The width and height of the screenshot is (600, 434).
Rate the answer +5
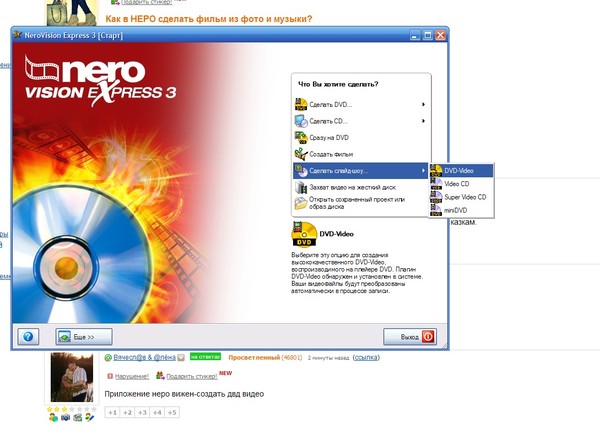point(172,413)
